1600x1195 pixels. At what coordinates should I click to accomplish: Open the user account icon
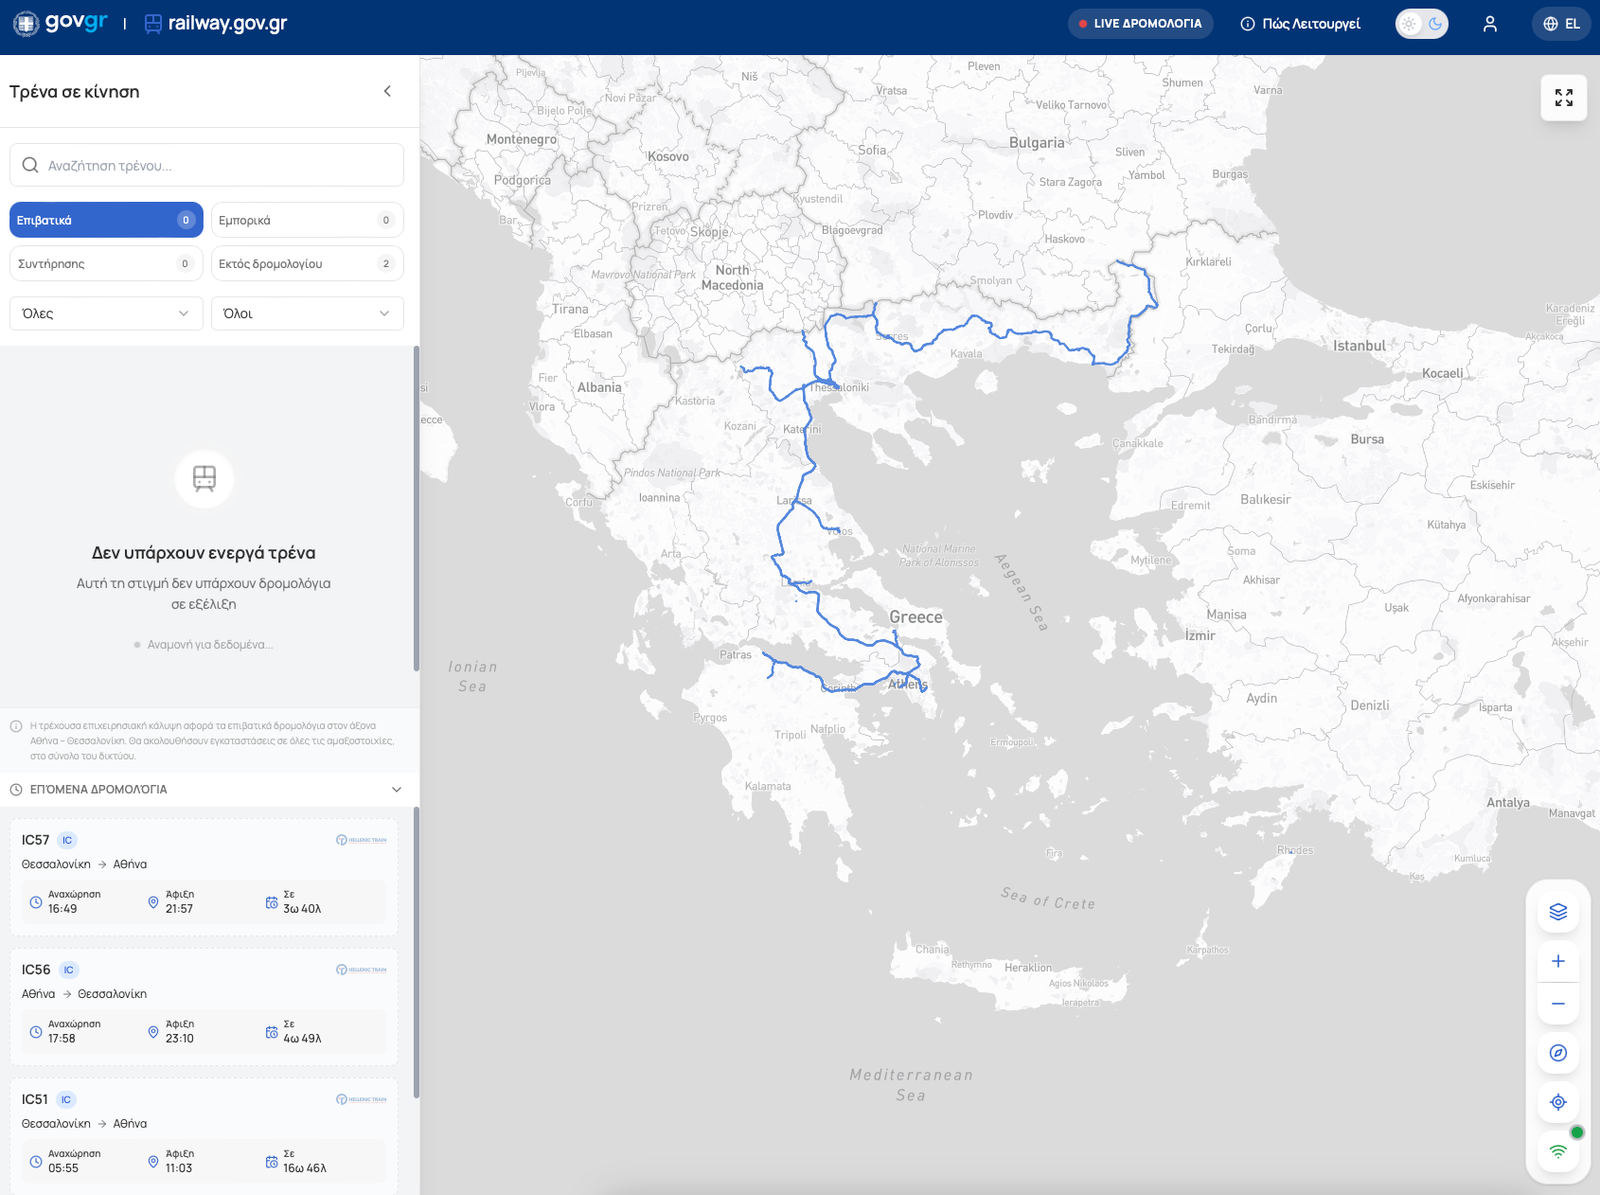pyautogui.click(x=1490, y=24)
